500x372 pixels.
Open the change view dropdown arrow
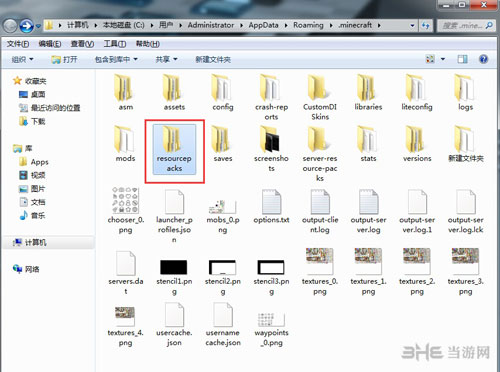click(443, 59)
